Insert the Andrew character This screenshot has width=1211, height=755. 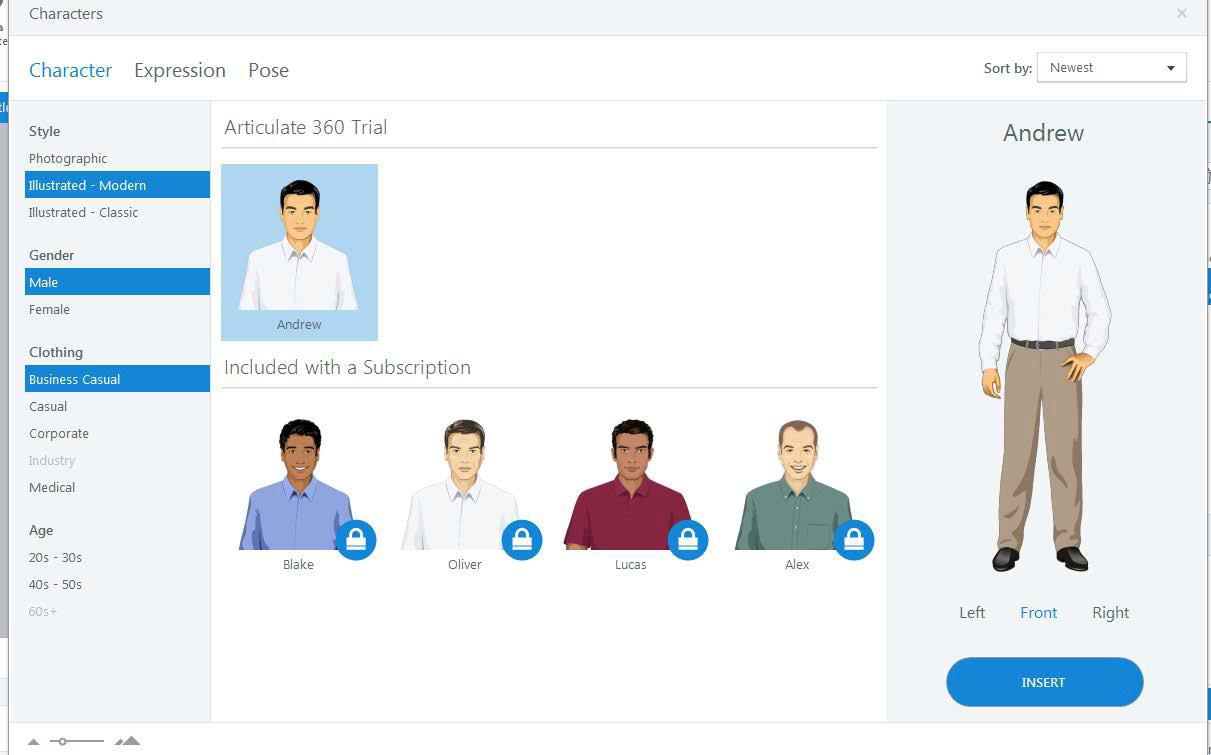[1044, 682]
